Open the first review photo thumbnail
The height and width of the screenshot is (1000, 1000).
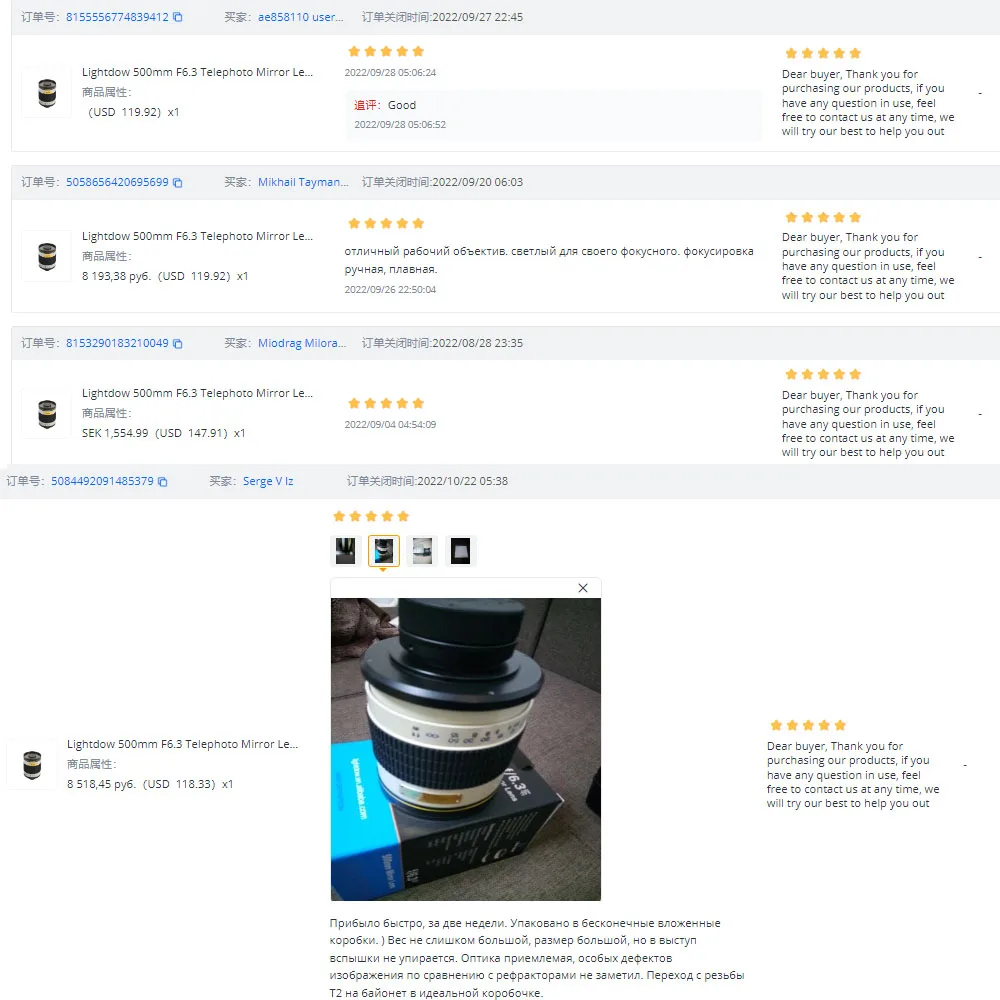click(346, 551)
